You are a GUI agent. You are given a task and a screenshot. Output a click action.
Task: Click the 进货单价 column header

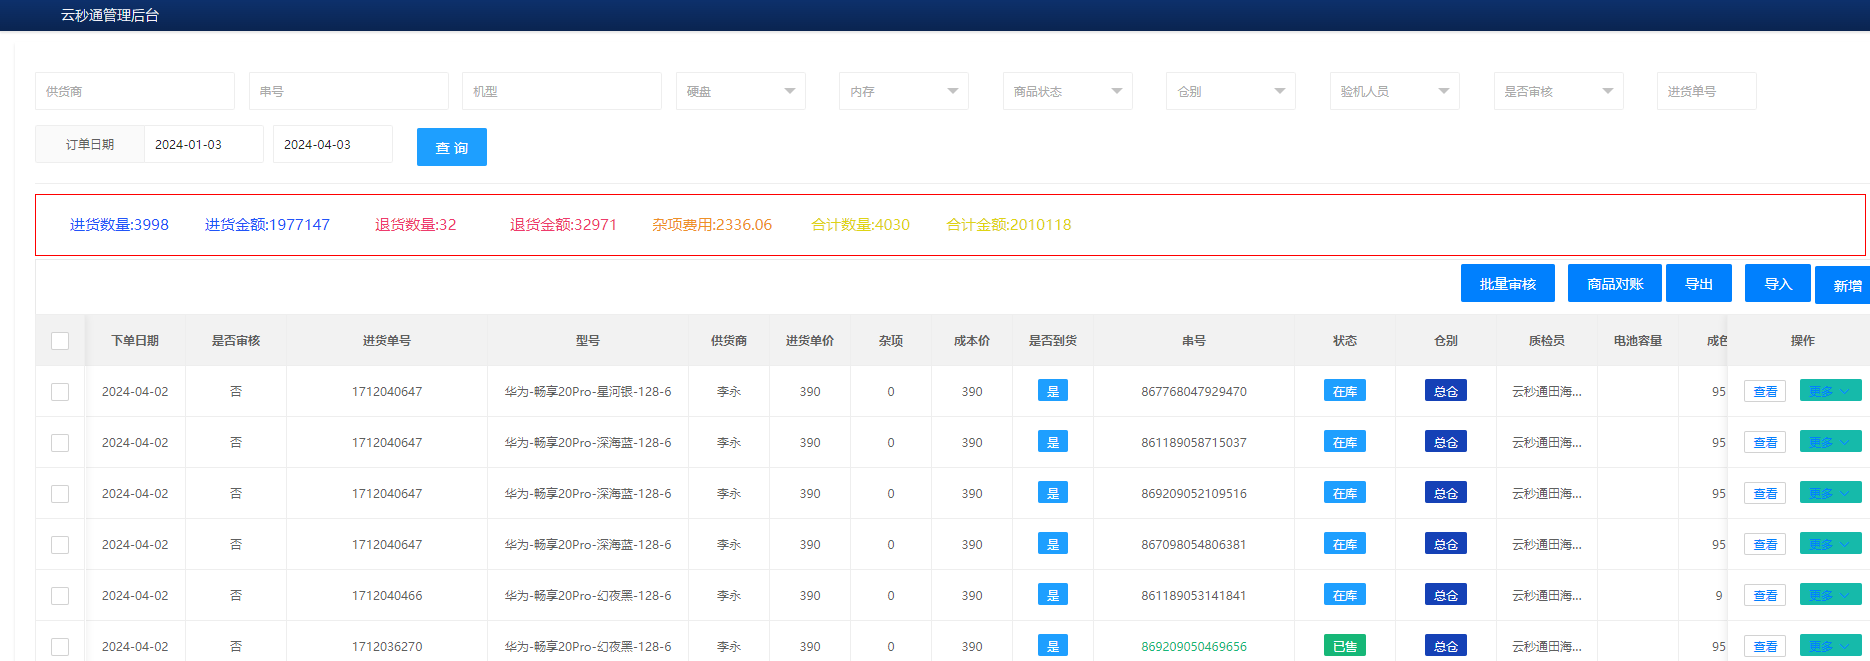[x=810, y=341]
